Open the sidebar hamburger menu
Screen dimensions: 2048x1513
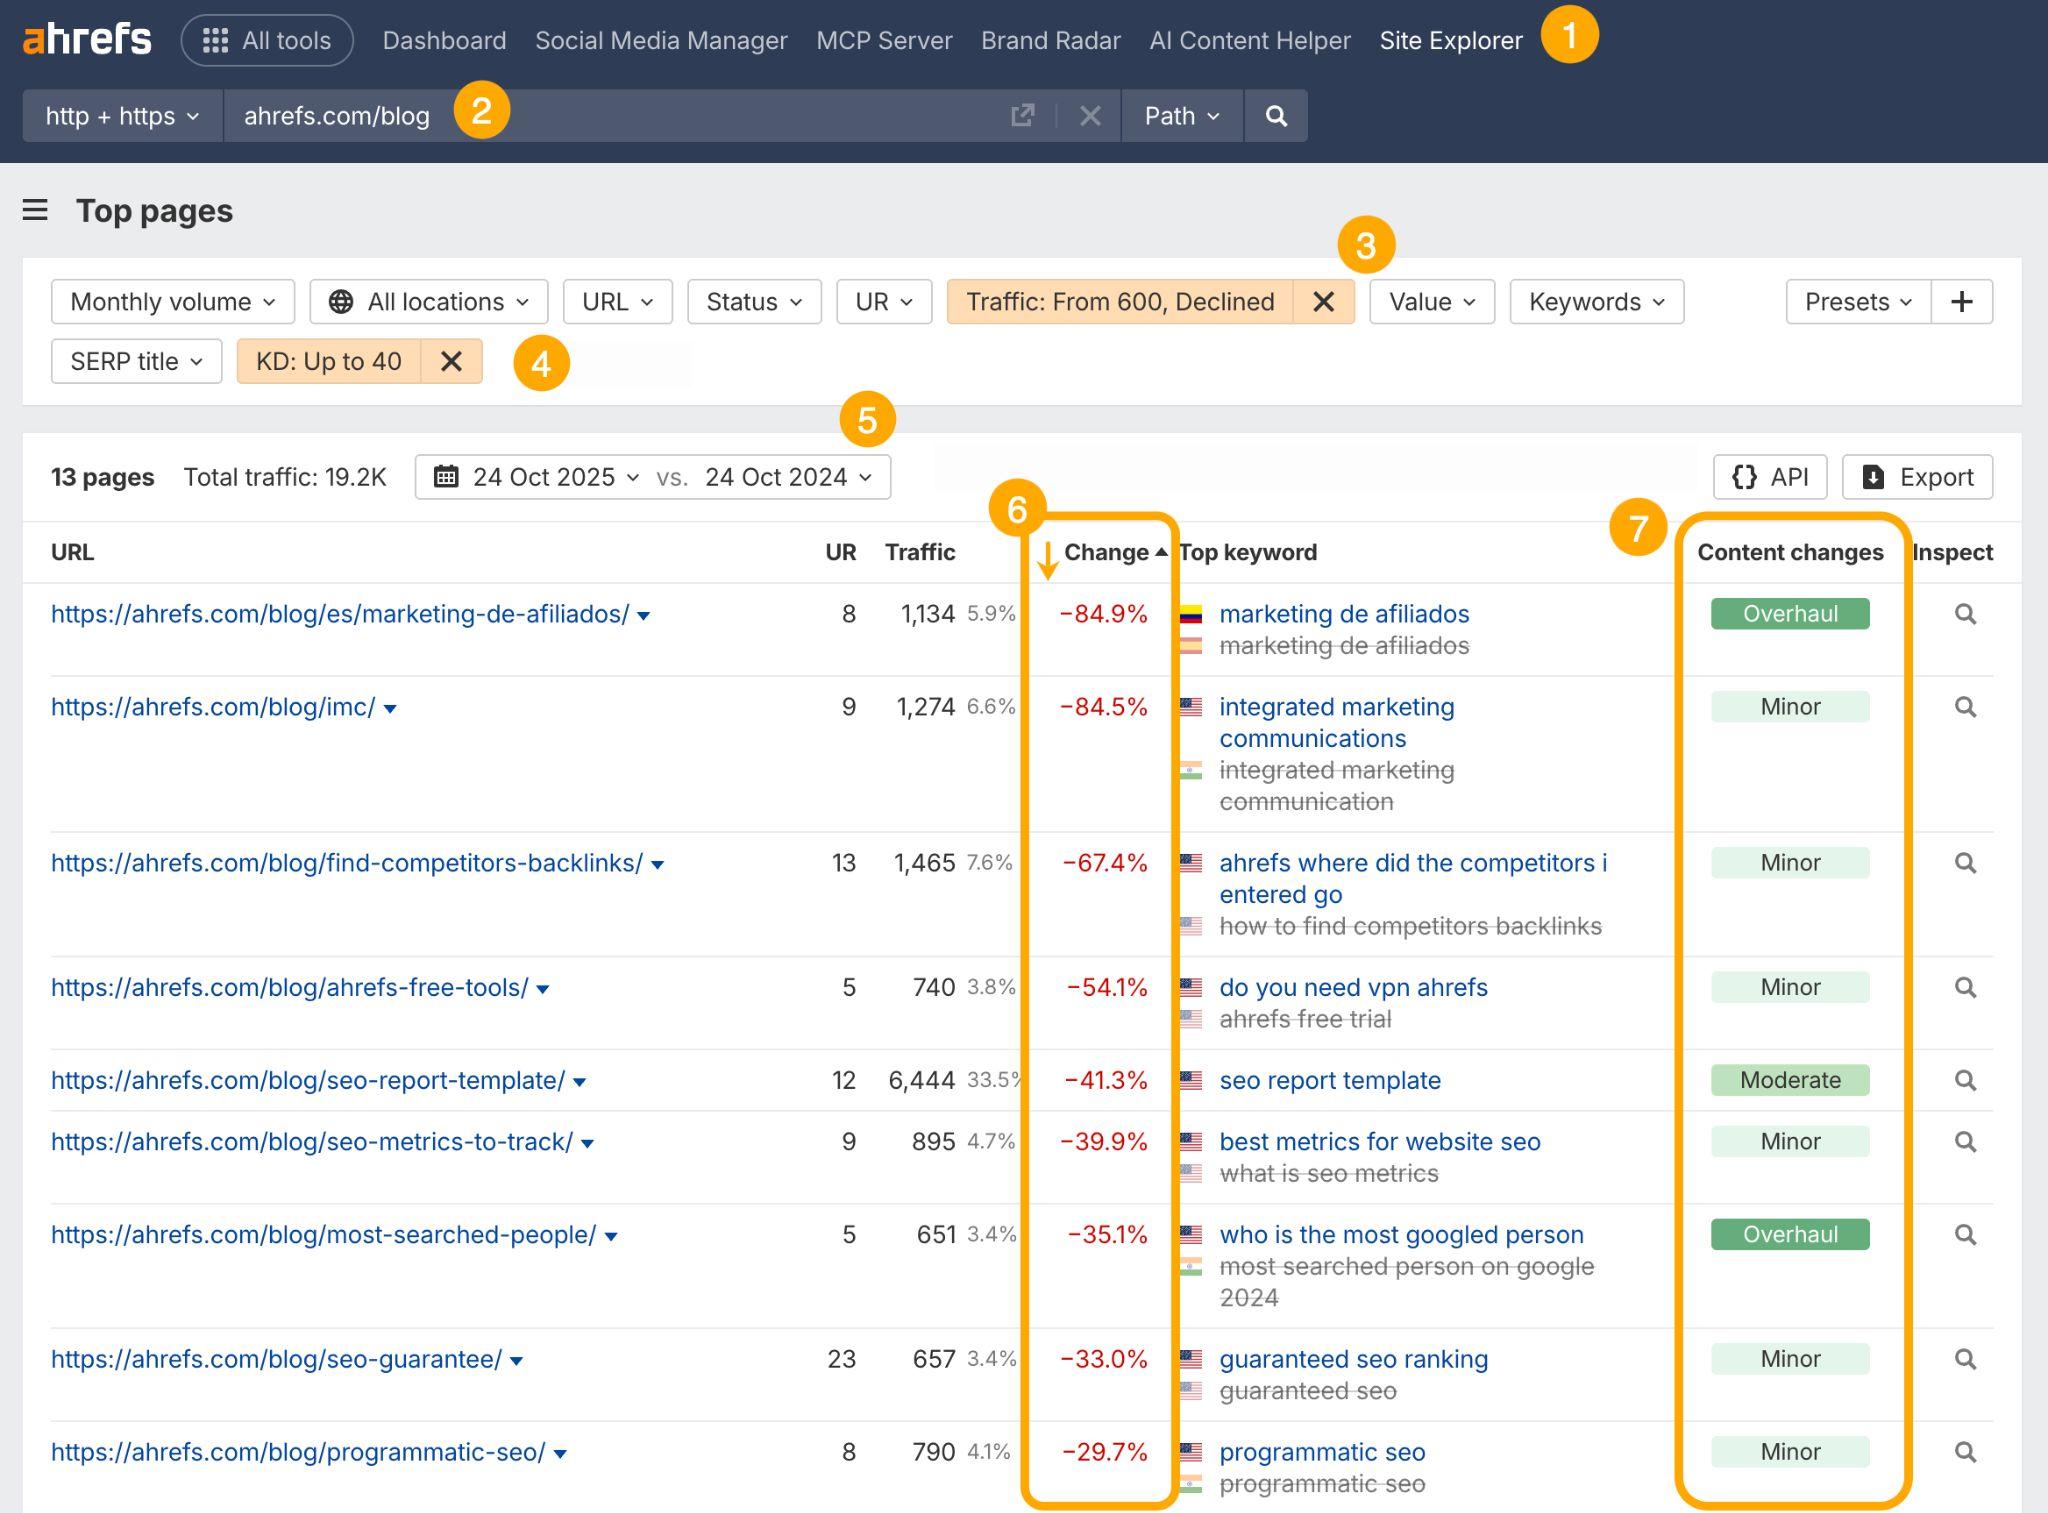[x=35, y=211]
